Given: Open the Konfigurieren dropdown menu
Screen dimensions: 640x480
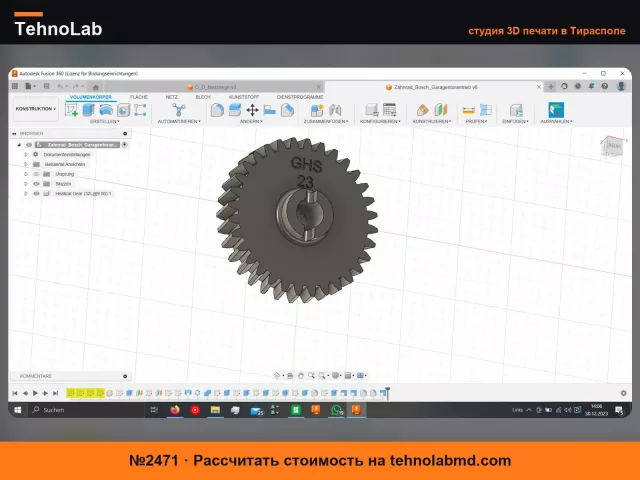Looking at the screenshot, I should 380,121.
